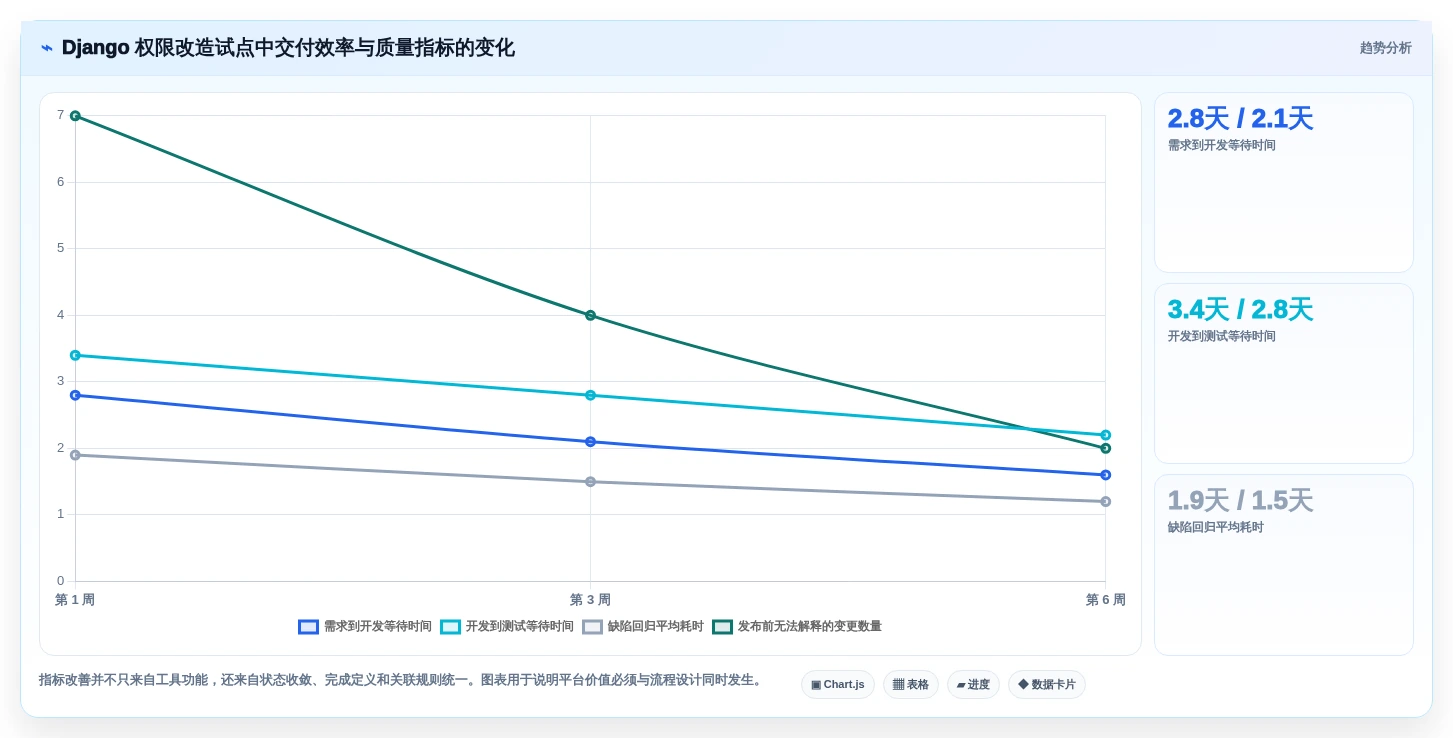Click the 第 1 周 x-axis label

click(x=75, y=600)
